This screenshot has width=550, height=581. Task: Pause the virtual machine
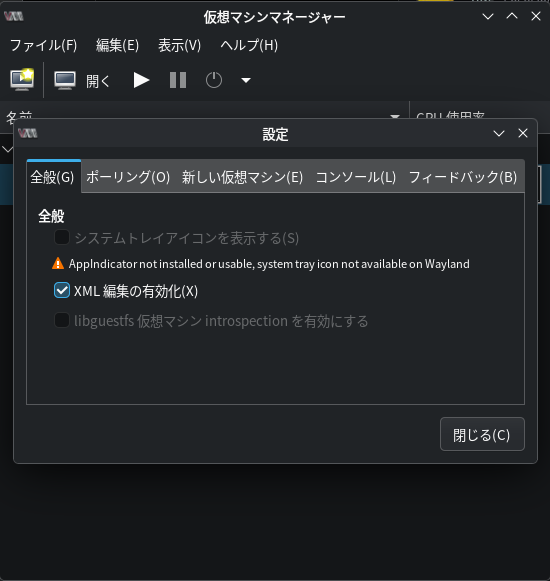[x=178, y=80]
